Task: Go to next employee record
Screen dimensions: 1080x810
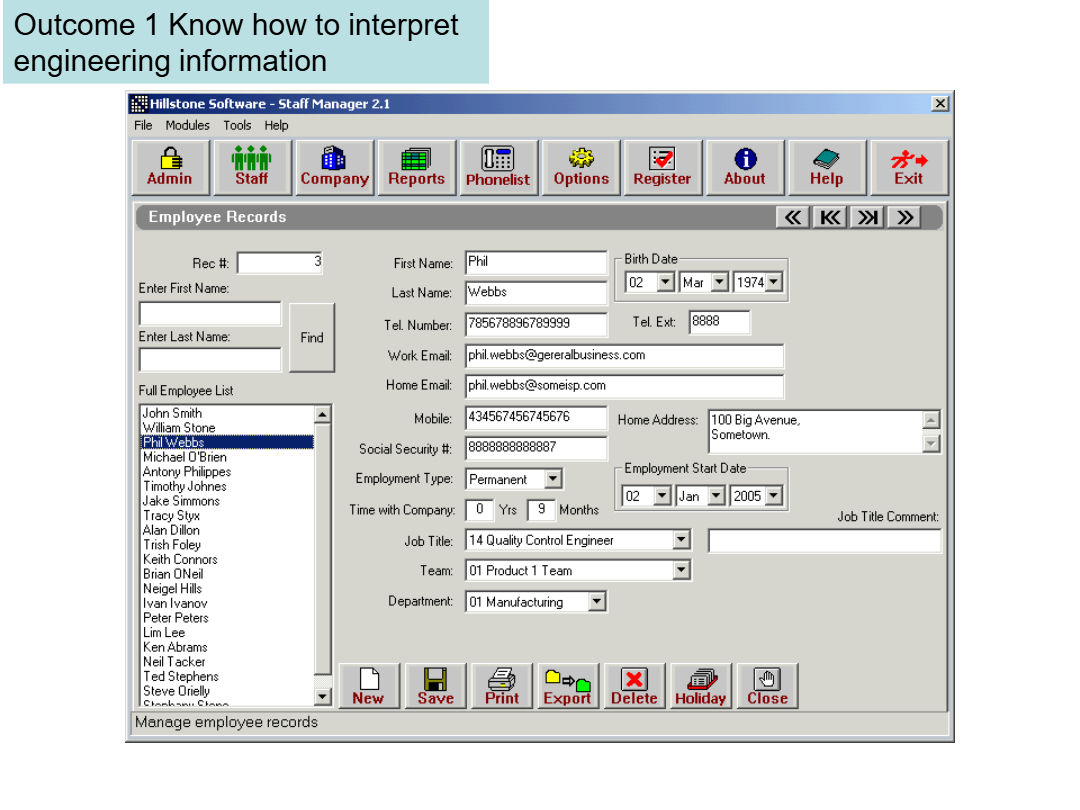Action: (x=904, y=218)
